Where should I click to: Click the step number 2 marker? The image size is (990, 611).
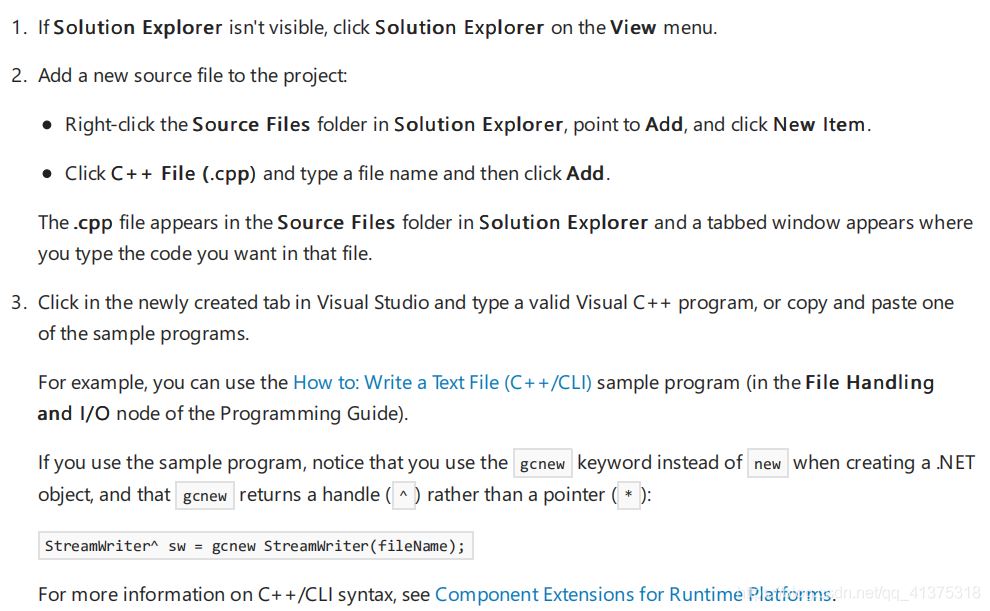pos(19,75)
